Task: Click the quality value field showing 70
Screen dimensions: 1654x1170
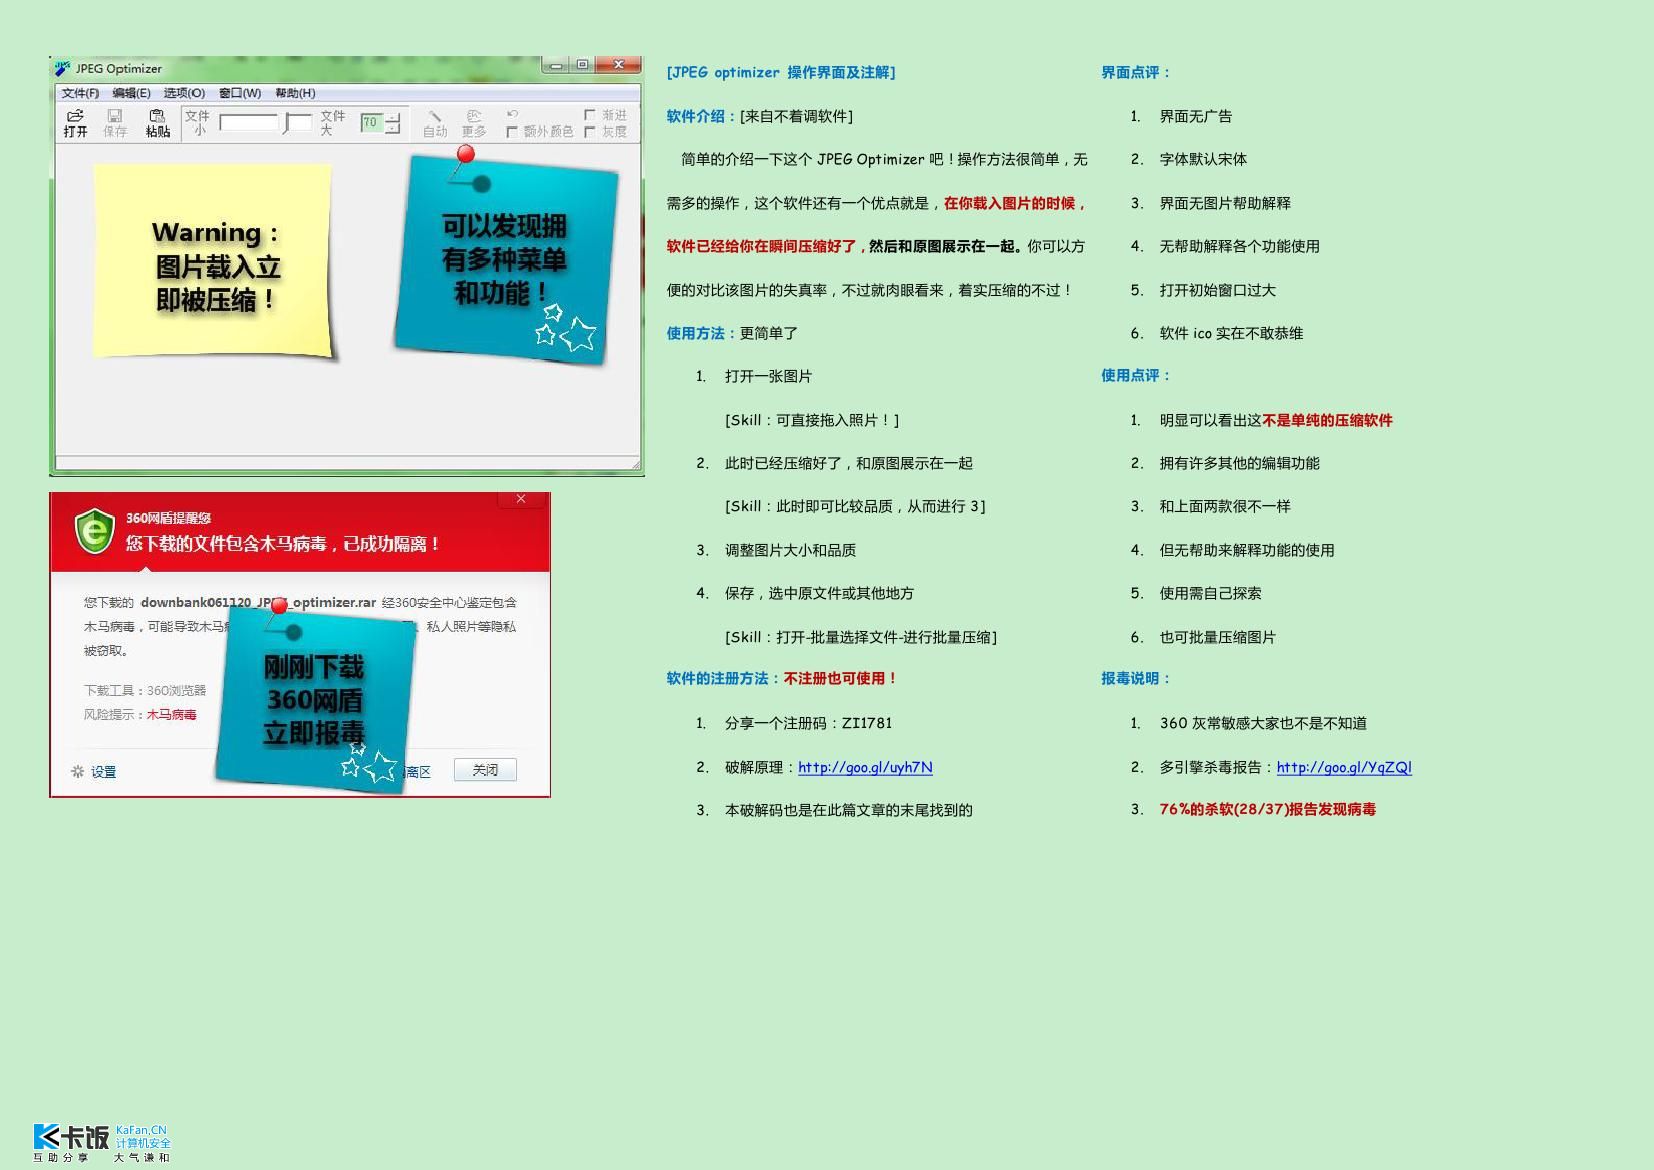Action: click(371, 122)
